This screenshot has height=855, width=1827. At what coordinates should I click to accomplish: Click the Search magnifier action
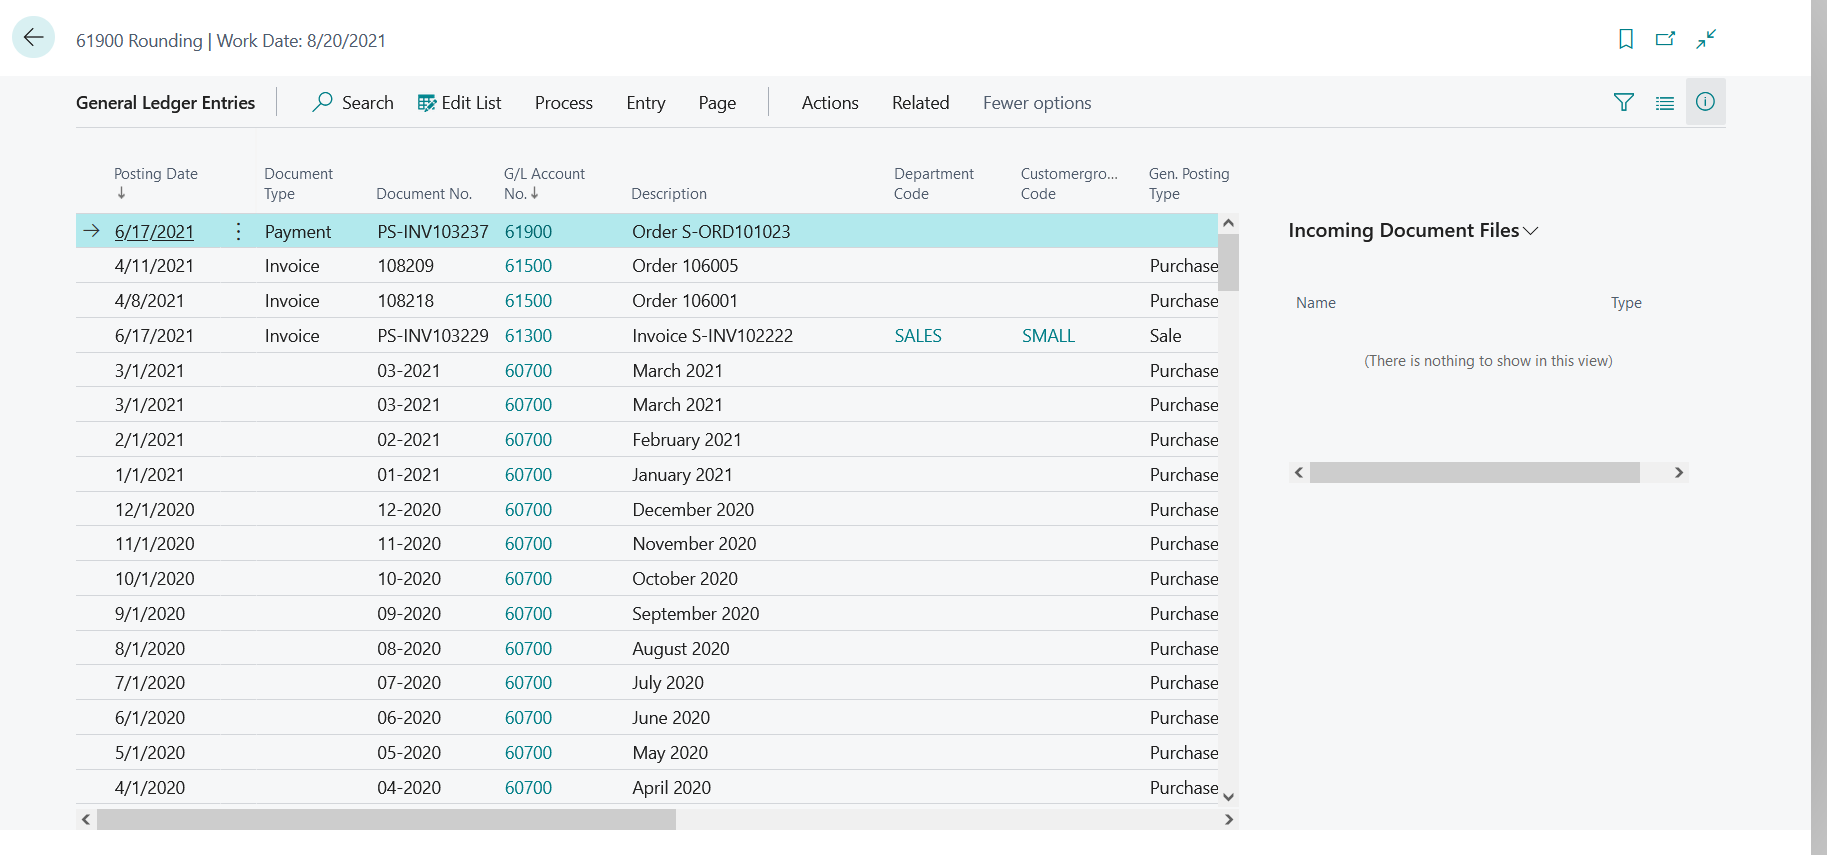353,102
